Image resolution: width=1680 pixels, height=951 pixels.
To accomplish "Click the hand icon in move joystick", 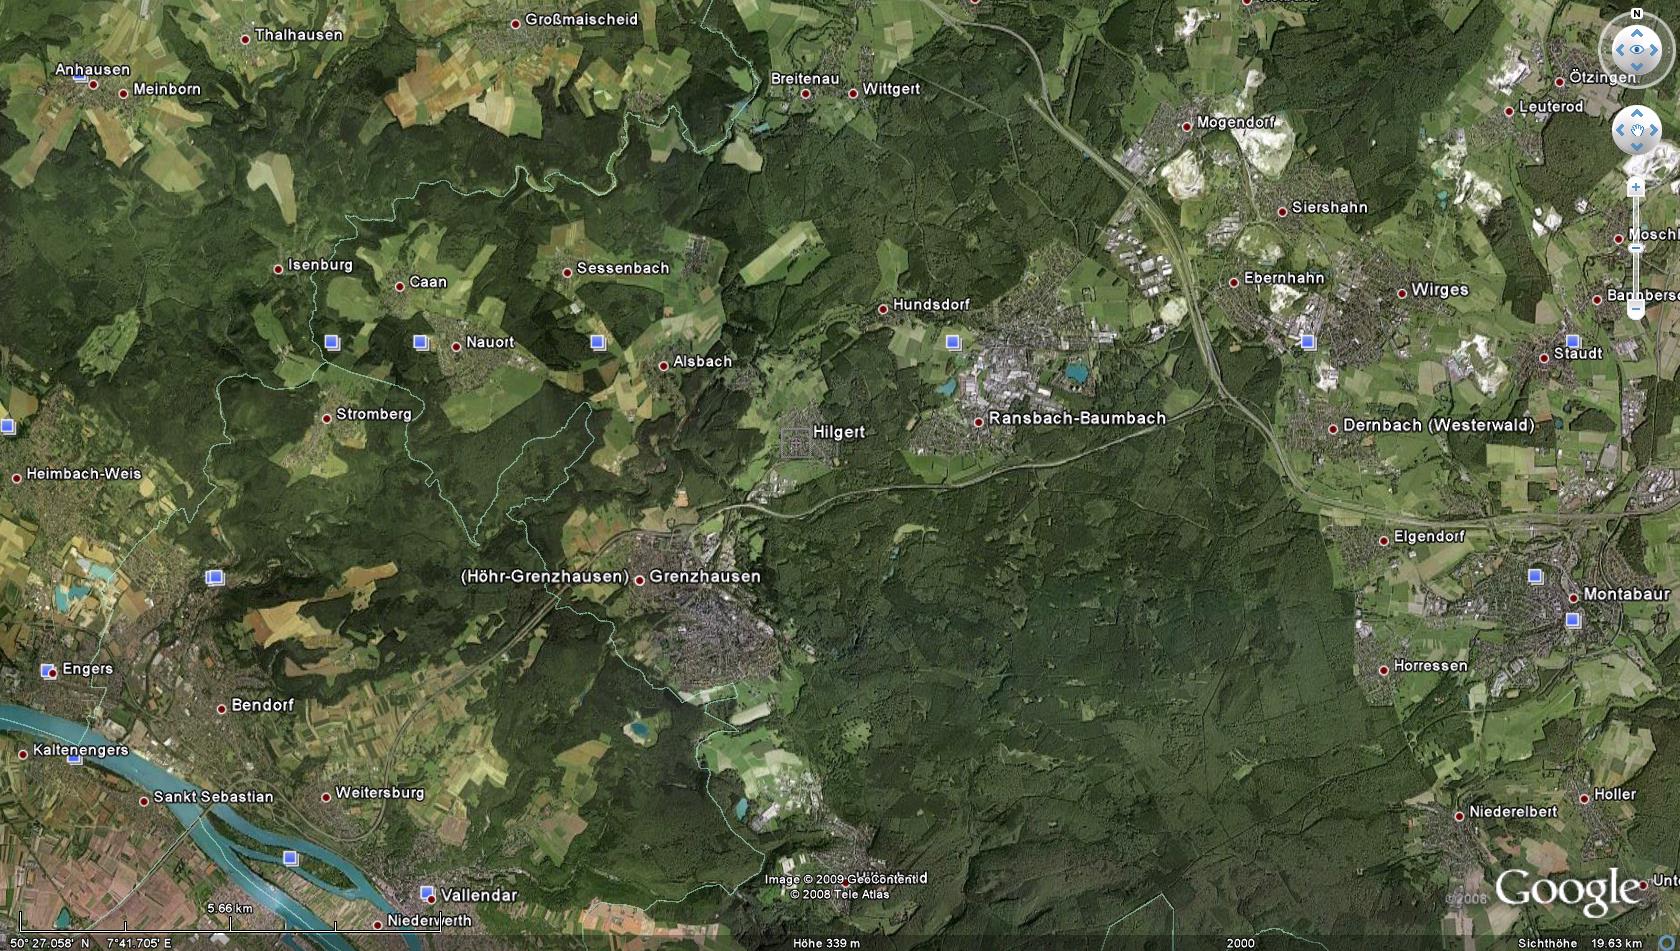I will tap(1637, 130).
